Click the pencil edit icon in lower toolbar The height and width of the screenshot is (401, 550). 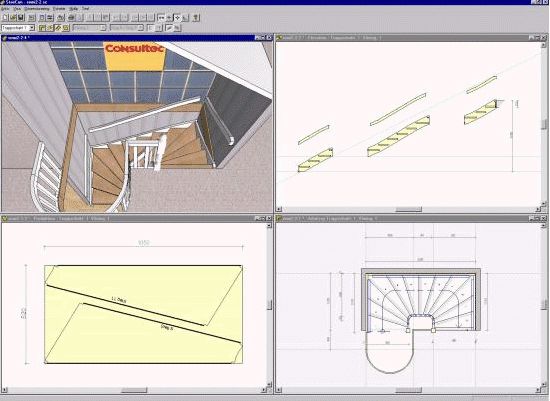(169, 28)
